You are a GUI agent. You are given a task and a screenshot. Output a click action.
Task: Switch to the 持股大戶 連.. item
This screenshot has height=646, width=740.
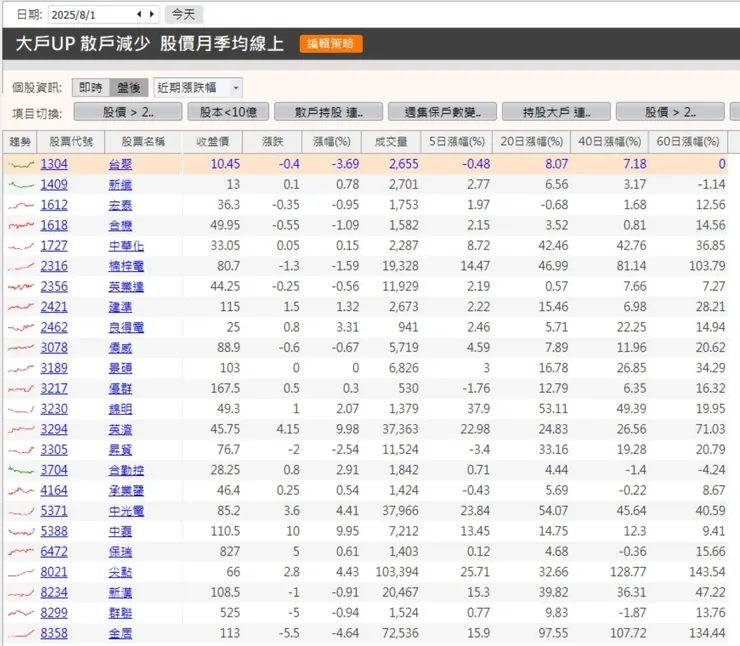556,112
